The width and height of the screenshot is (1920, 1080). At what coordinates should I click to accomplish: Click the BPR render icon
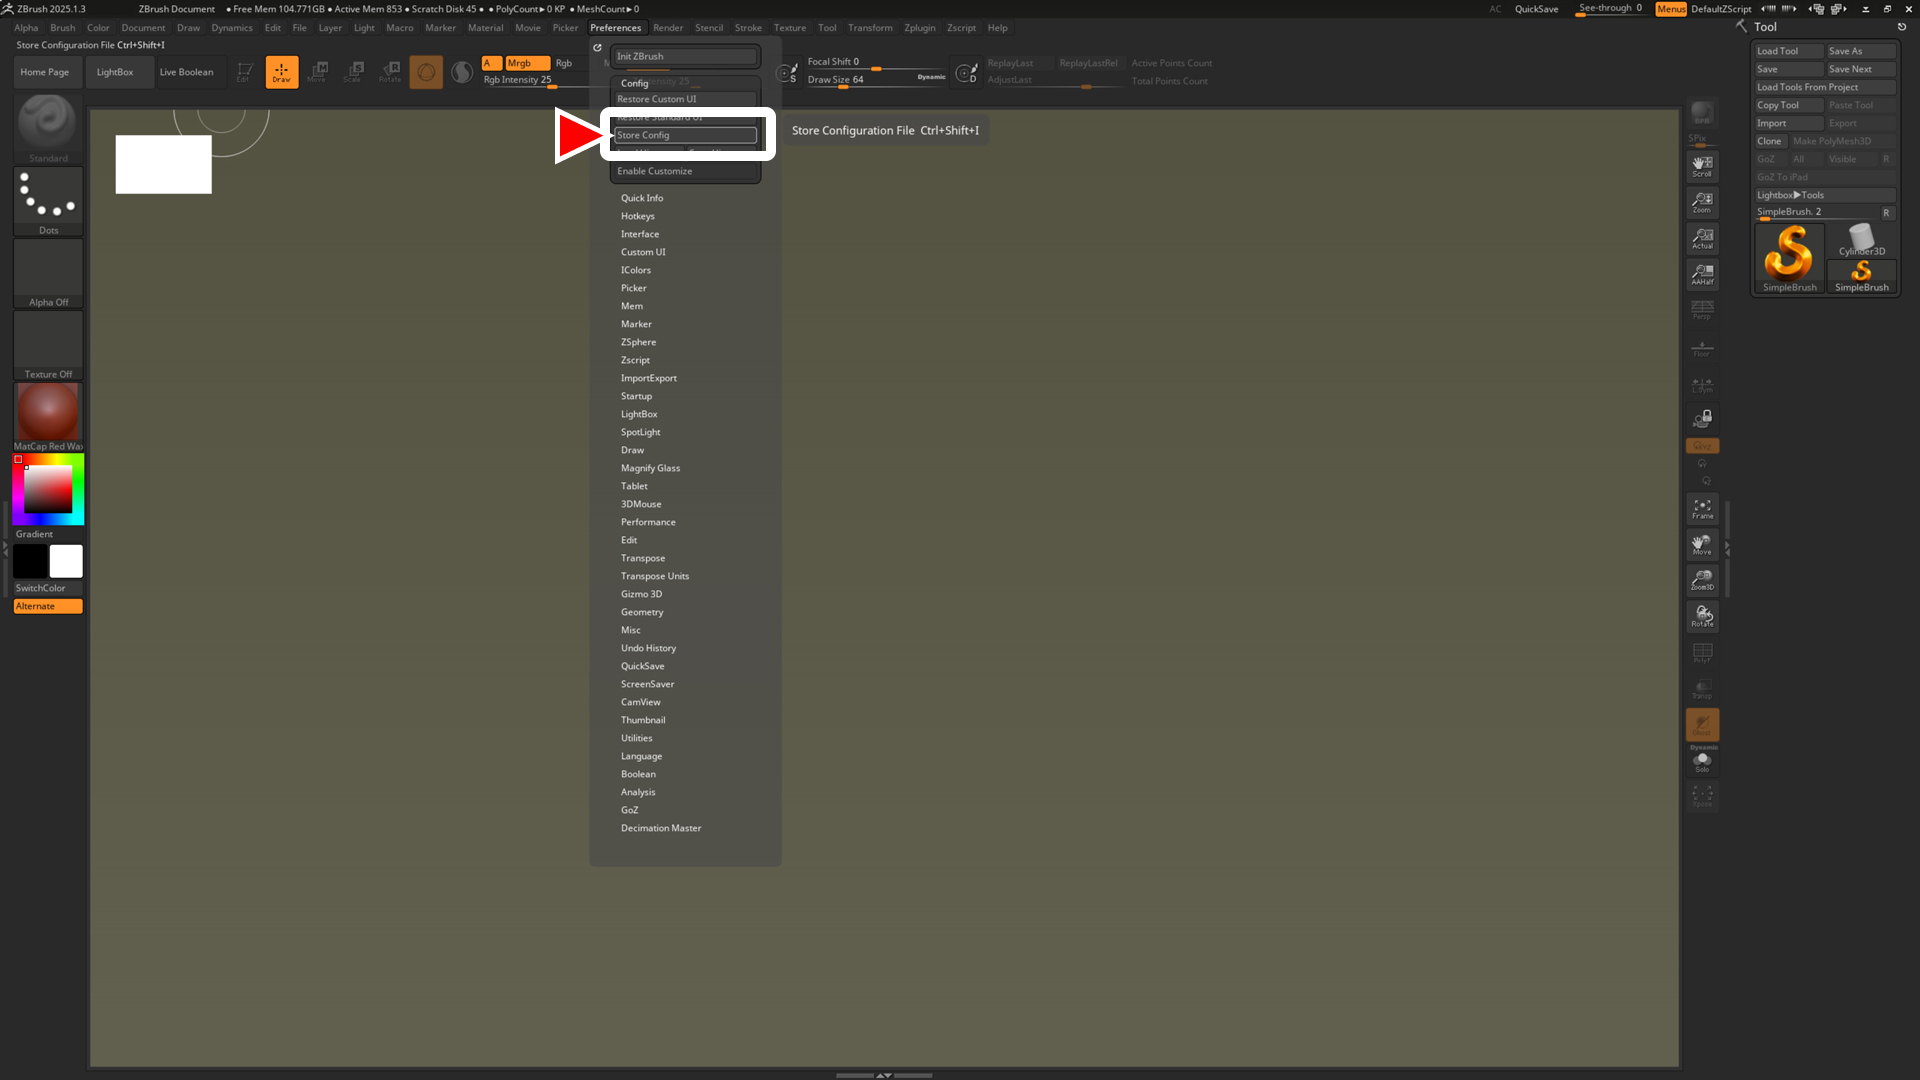[x=1702, y=113]
